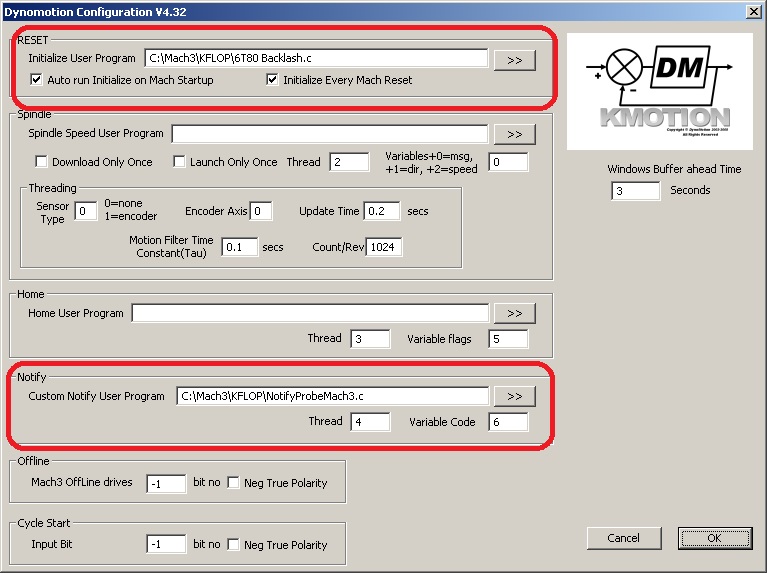This screenshot has width=767, height=573.
Task: Click the Home User Program field
Action: pyautogui.click(x=310, y=313)
